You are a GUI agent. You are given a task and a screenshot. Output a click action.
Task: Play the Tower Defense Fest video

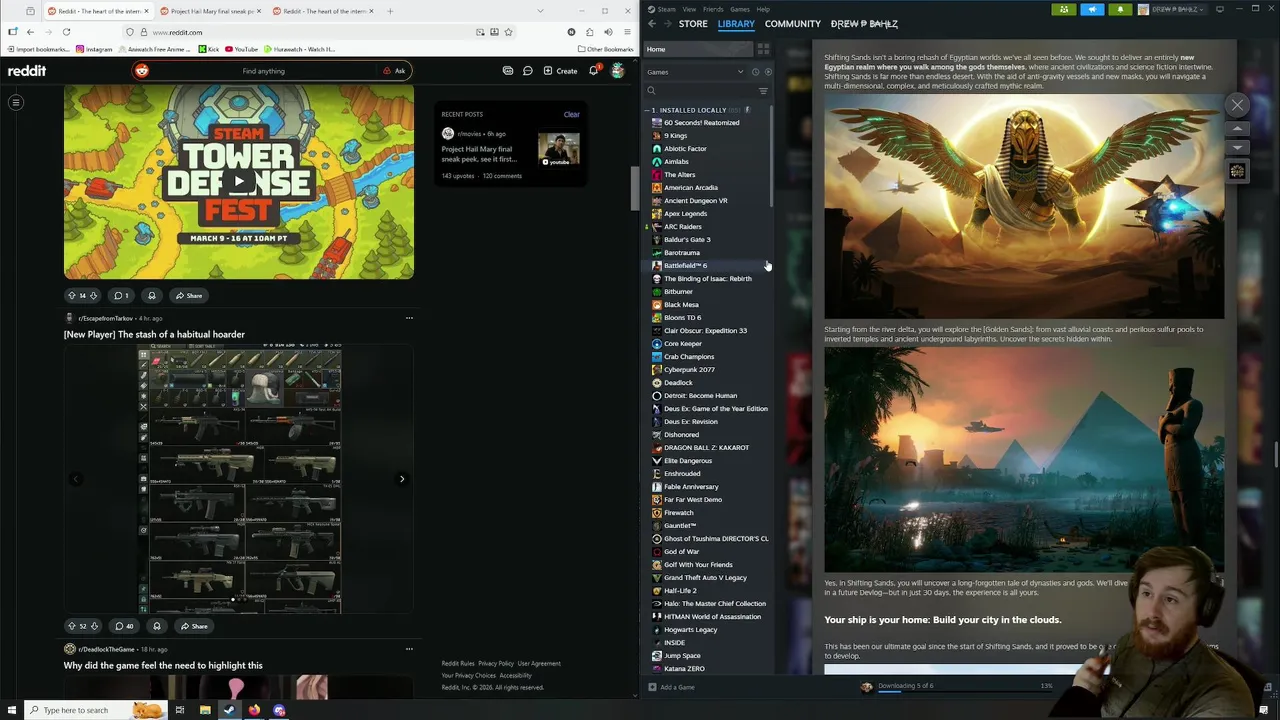tap(238, 182)
